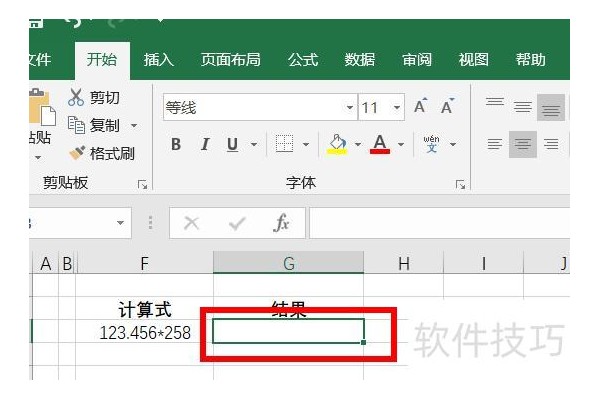Select column B header
Image resolution: width=600 pixels, height=400 pixels.
point(67,263)
